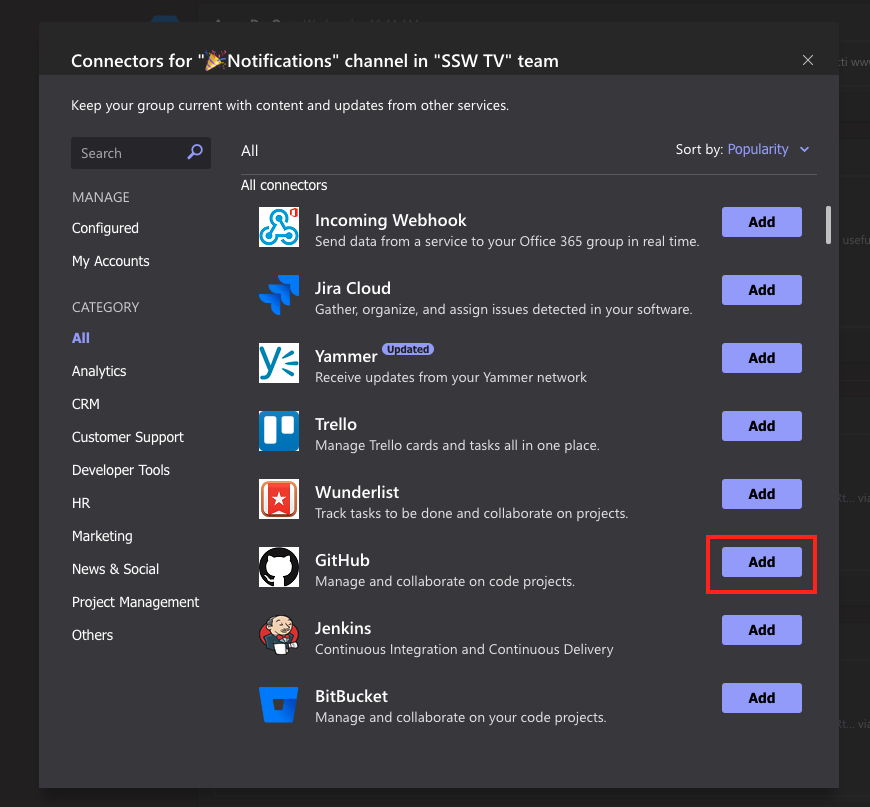Click the connectors list scrollbar
Viewport: 870px width, 807px height.
click(x=828, y=225)
